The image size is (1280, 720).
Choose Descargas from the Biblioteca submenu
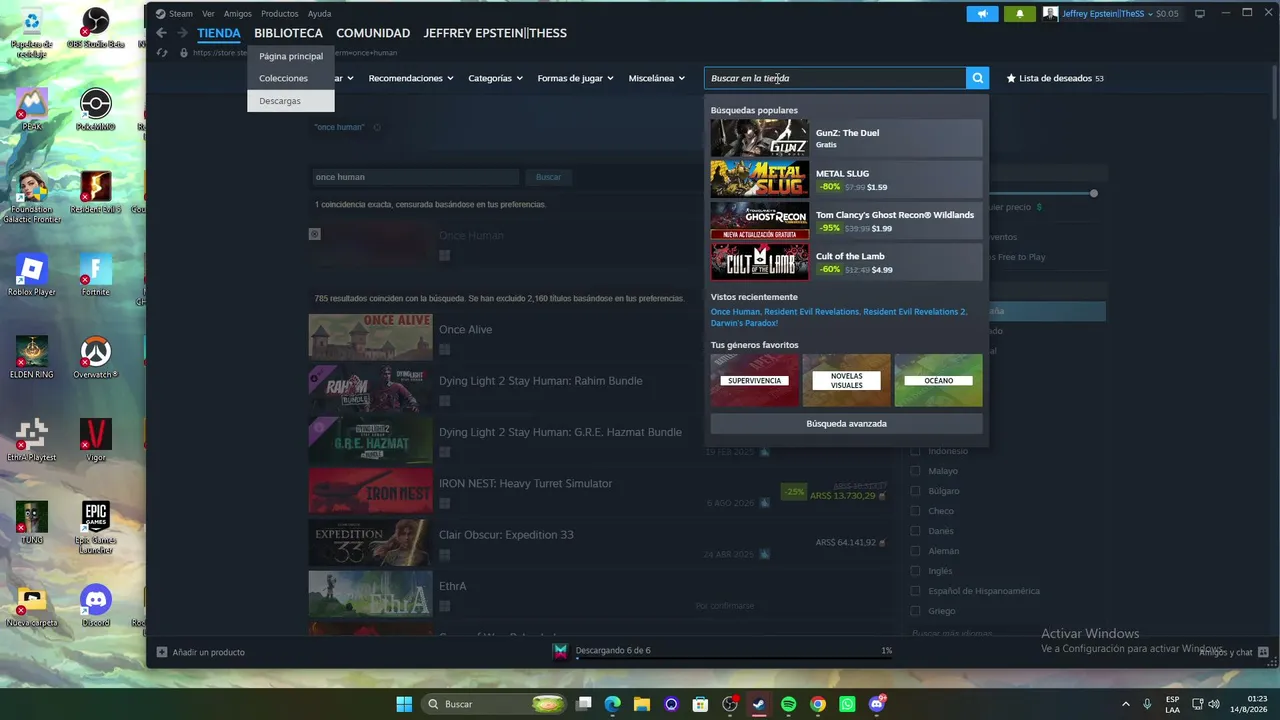(x=291, y=101)
